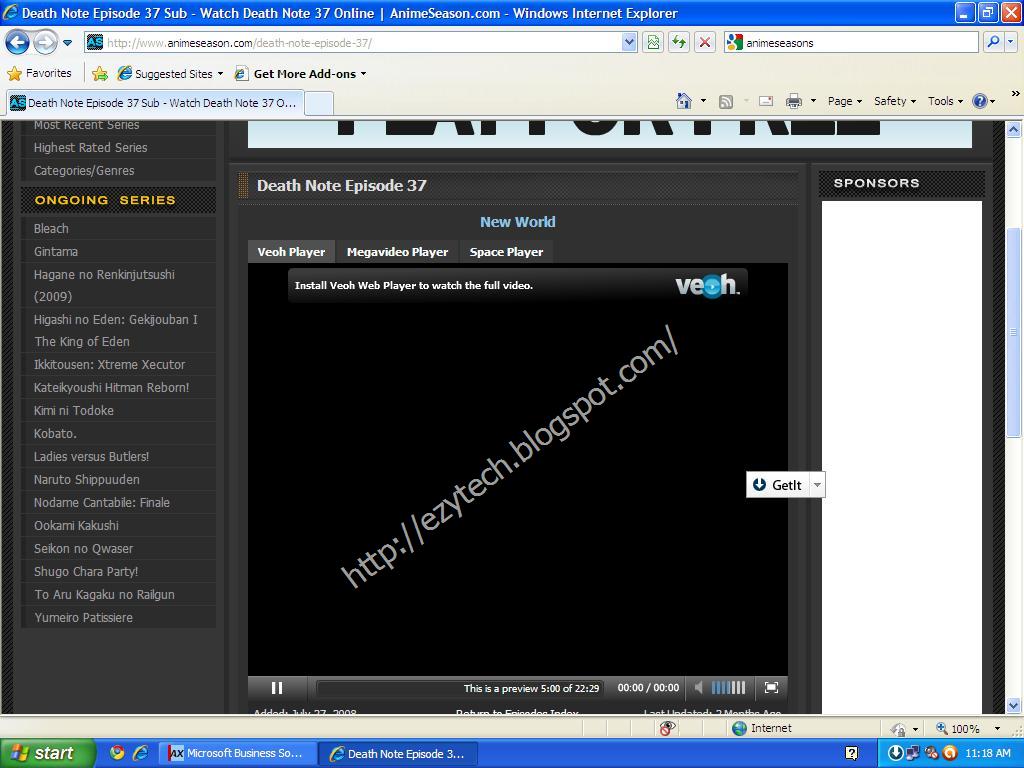Toggle fullscreen video mode

[x=771, y=688]
